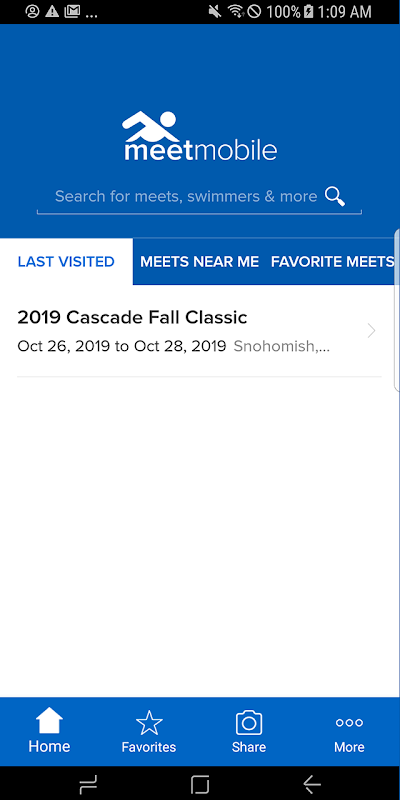The width and height of the screenshot is (400, 800).
Task: Tap the battery 100% status indicator
Action: [x=289, y=12]
